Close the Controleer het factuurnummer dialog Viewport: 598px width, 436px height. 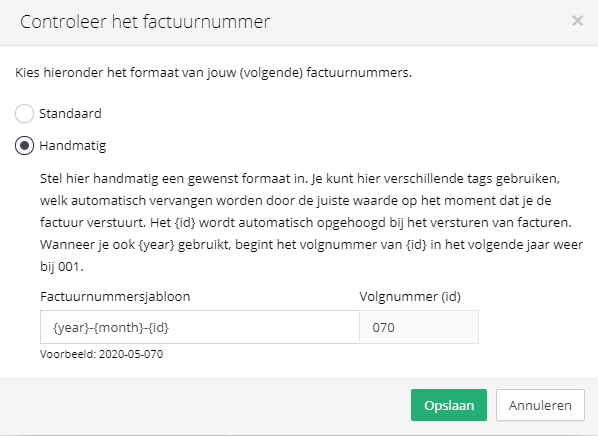(577, 21)
